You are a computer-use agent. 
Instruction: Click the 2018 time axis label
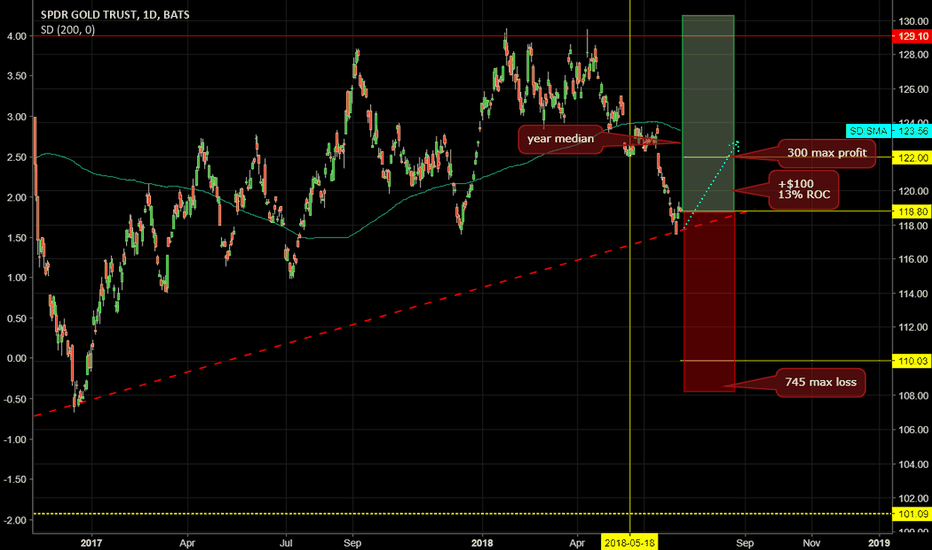click(482, 543)
